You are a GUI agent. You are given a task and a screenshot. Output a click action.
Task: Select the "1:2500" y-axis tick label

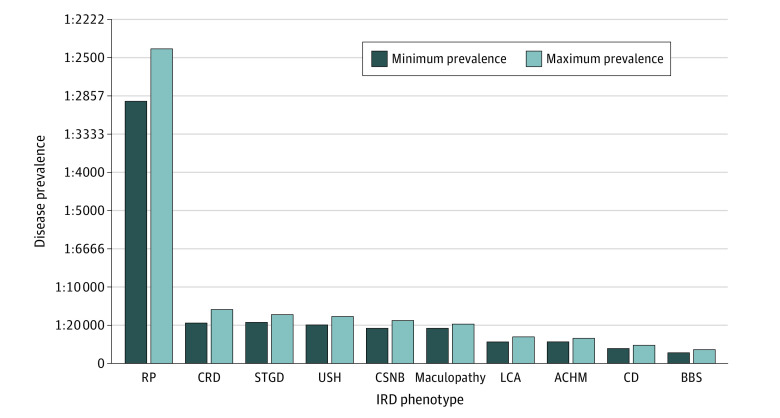pyautogui.click(x=89, y=58)
